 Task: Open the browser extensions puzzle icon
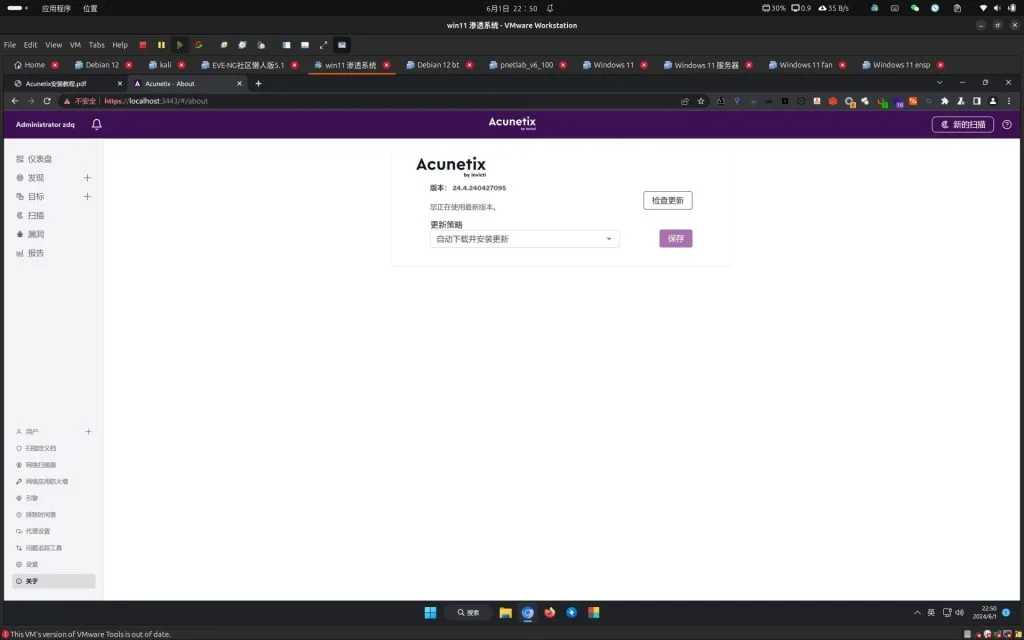944,101
